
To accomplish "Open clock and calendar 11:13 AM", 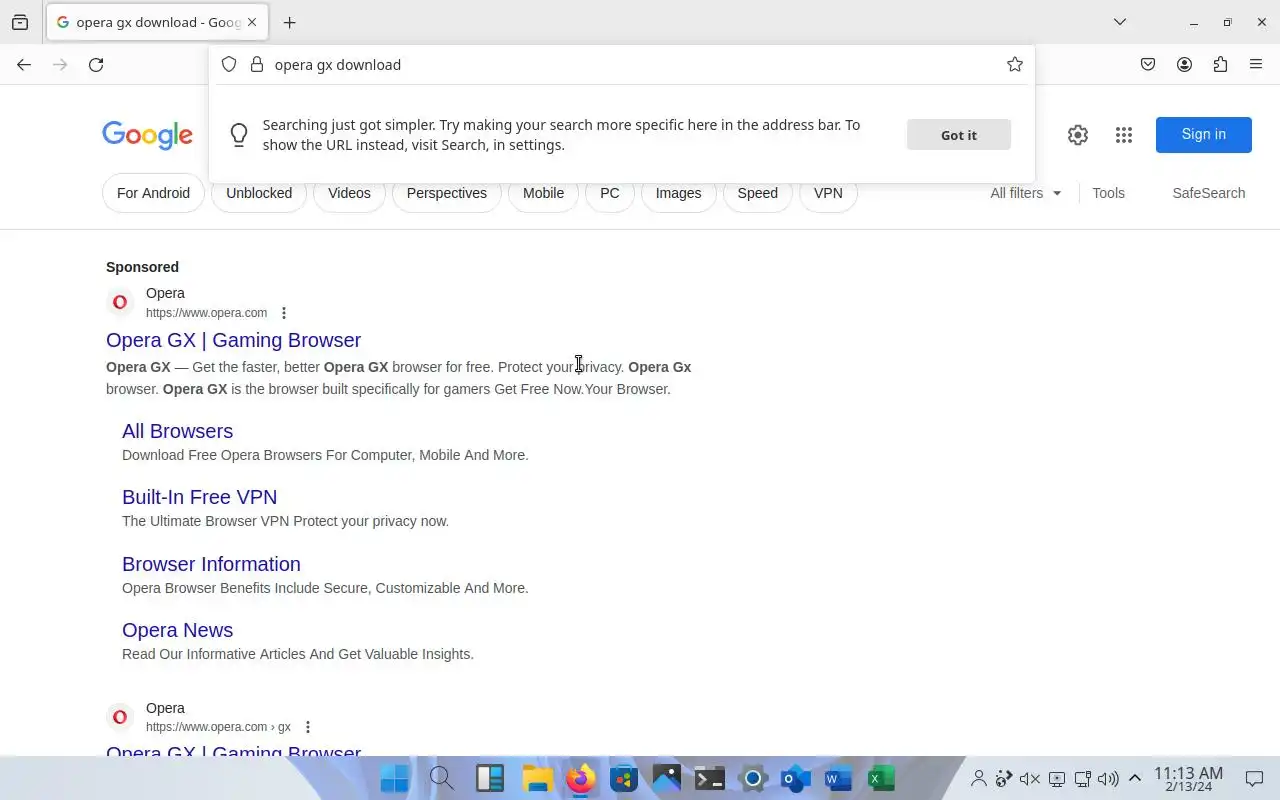I will (x=1188, y=779).
